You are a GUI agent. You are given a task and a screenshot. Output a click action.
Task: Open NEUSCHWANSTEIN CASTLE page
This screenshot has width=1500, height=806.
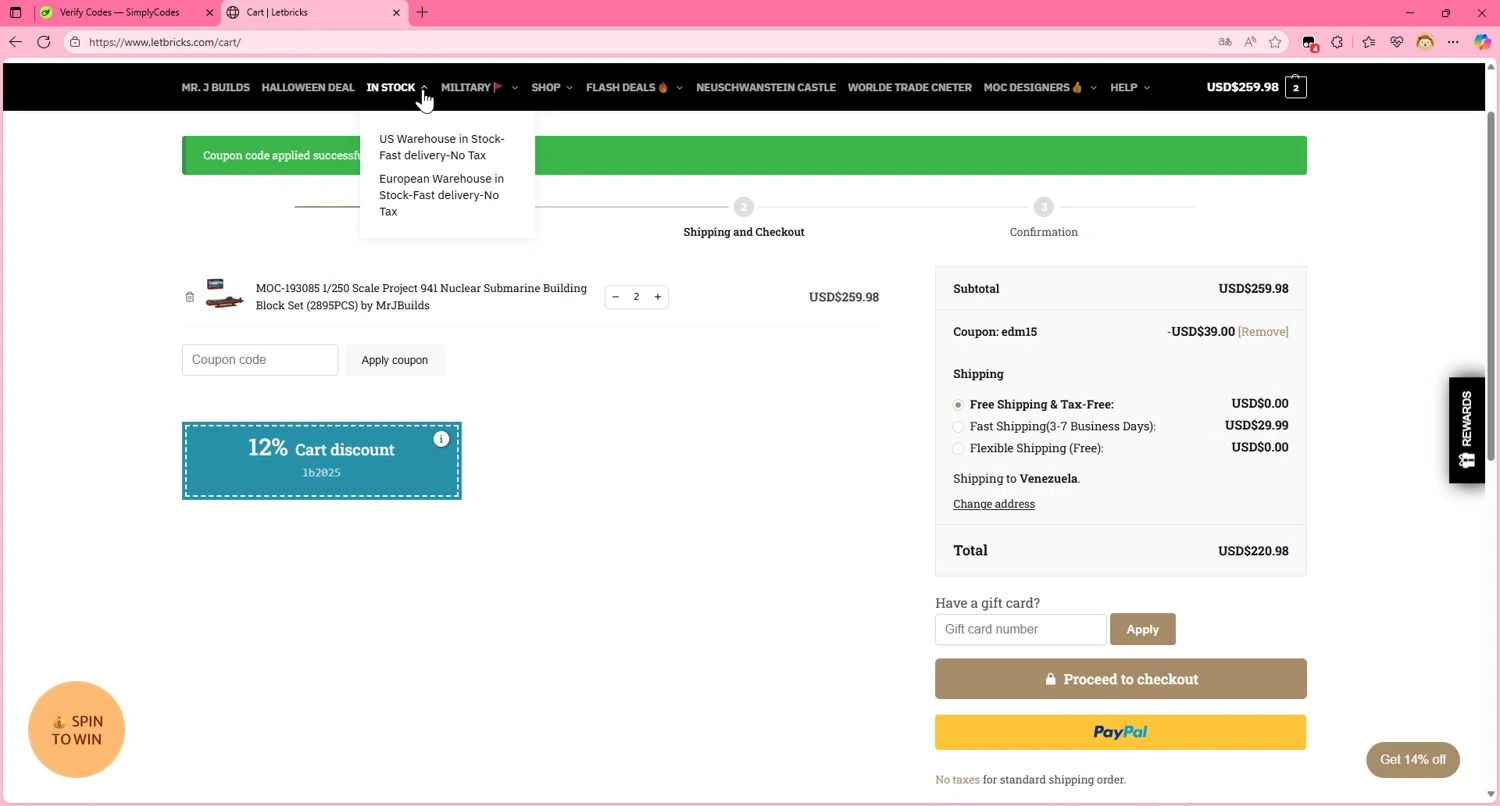coord(766,88)
